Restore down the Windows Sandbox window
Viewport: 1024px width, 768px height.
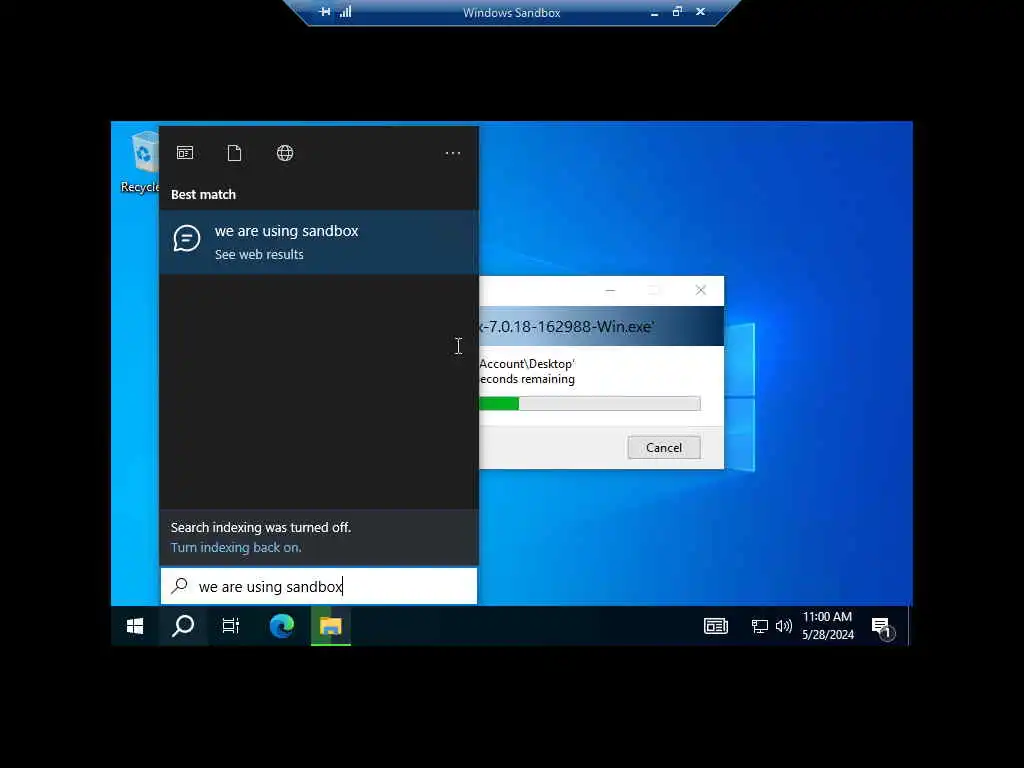tap(677, 12)
